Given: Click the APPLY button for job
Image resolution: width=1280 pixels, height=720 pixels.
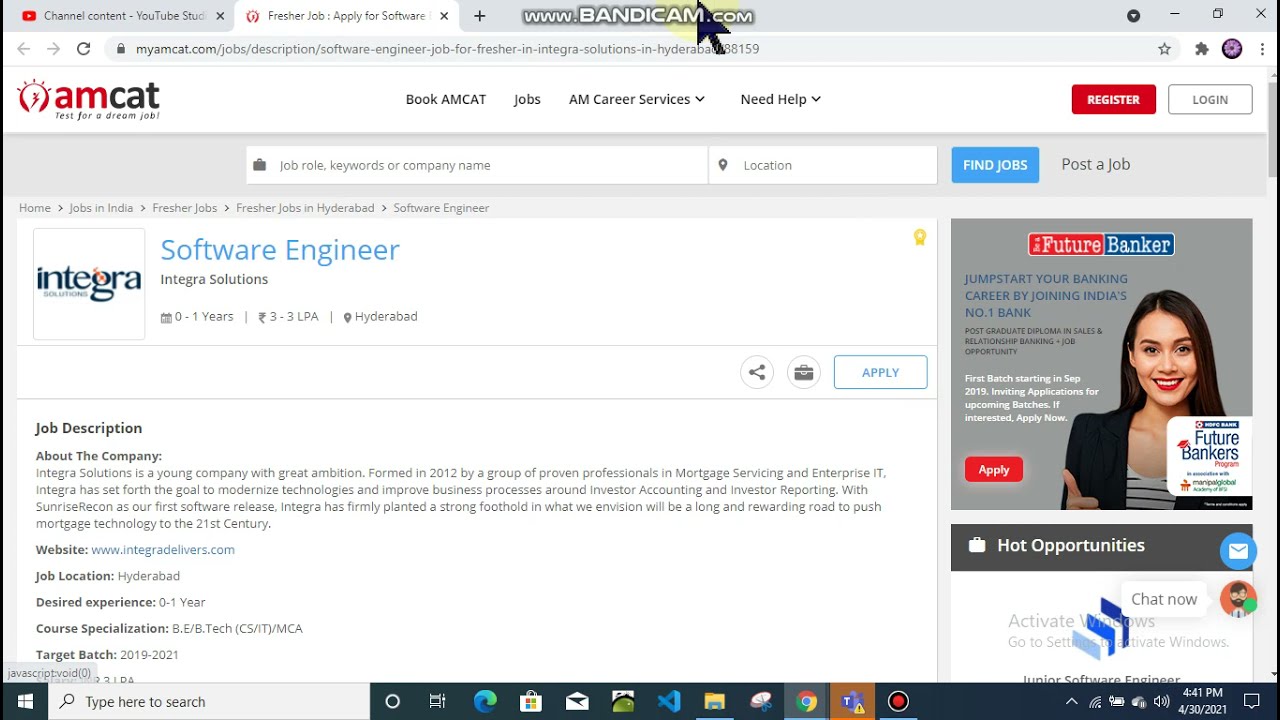Looking at the screenshot, I should tap(880, 372).
